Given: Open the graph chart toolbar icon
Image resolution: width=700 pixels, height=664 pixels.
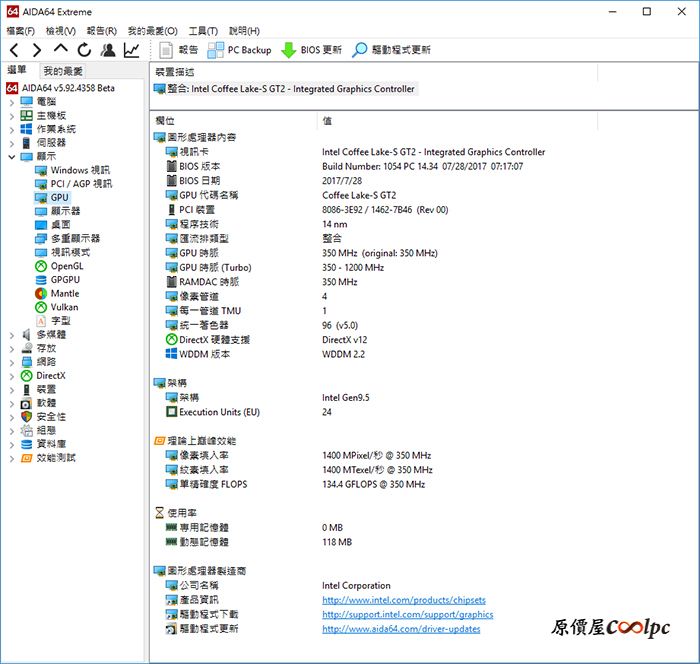Looking at the screenshot, I should pos(131,50).
